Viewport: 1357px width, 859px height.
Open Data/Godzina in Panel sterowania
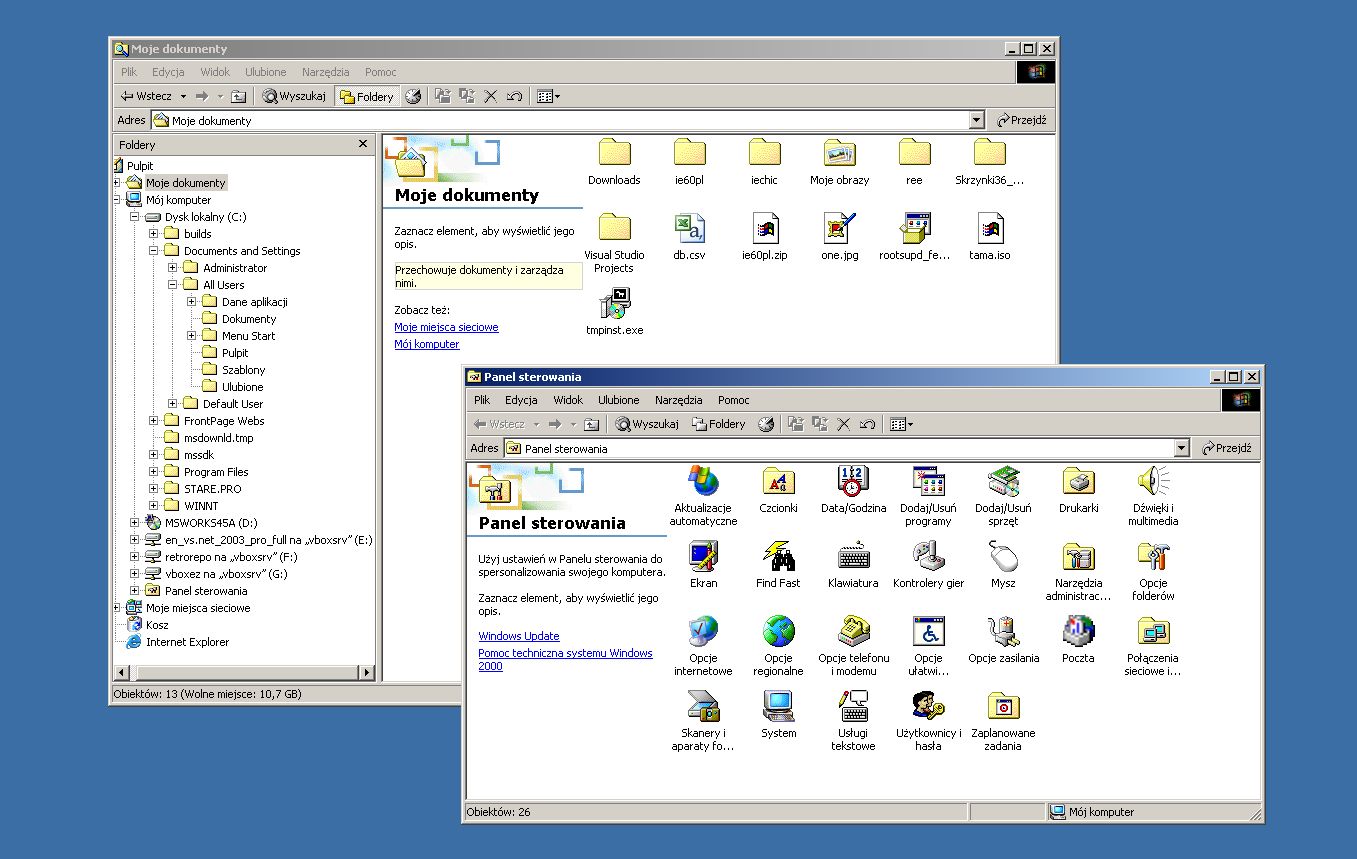(853, 482)
